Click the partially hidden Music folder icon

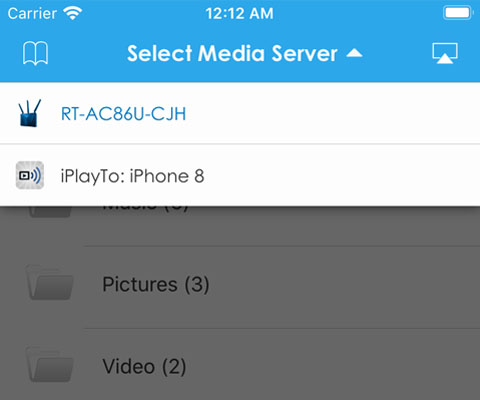coord(50,212)
